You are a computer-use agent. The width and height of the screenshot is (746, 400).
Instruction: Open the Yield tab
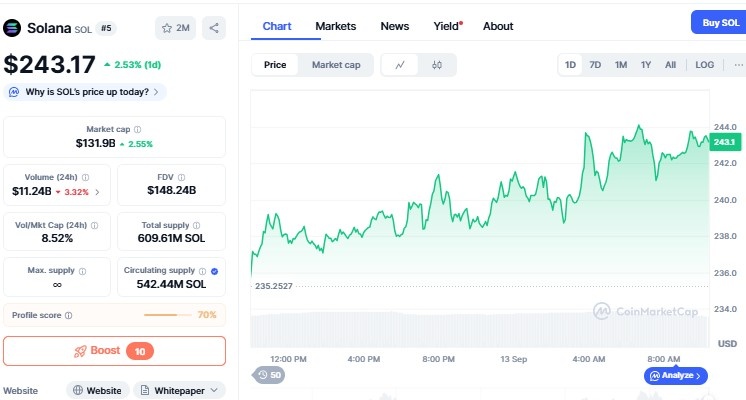[447, 26]
